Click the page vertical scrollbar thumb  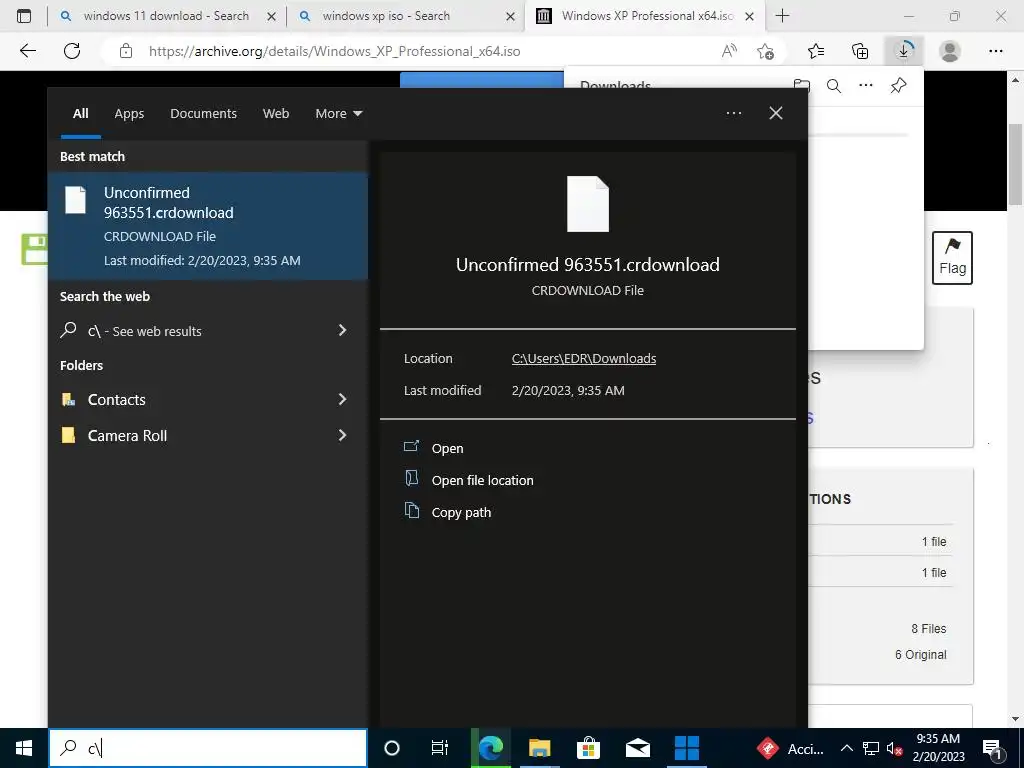tap(1014, 163)
